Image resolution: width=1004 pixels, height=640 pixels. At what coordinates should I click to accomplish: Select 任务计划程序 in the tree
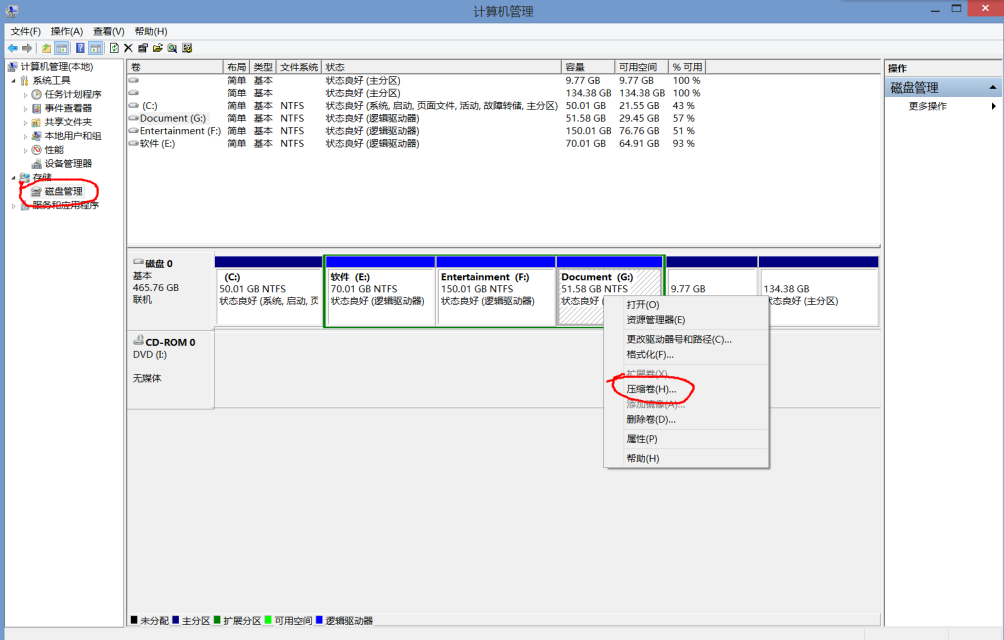tap(72, 94)
